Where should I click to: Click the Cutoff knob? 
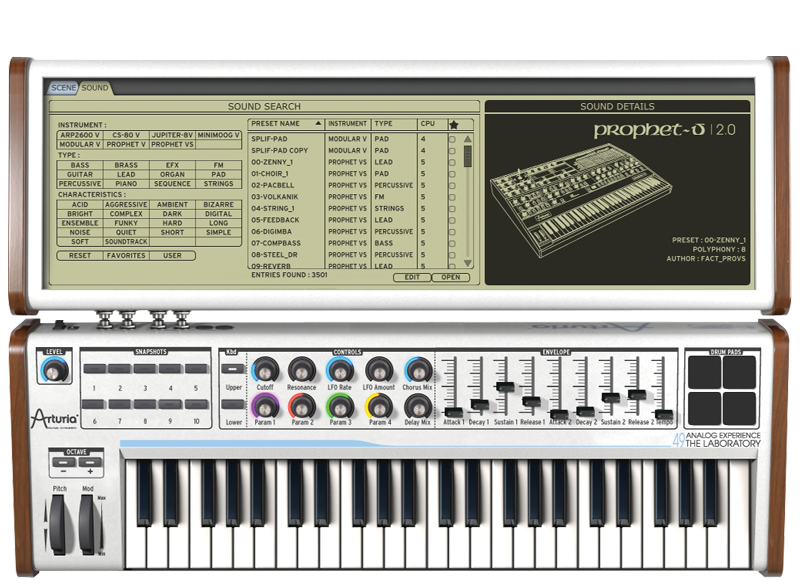point(265,369)
